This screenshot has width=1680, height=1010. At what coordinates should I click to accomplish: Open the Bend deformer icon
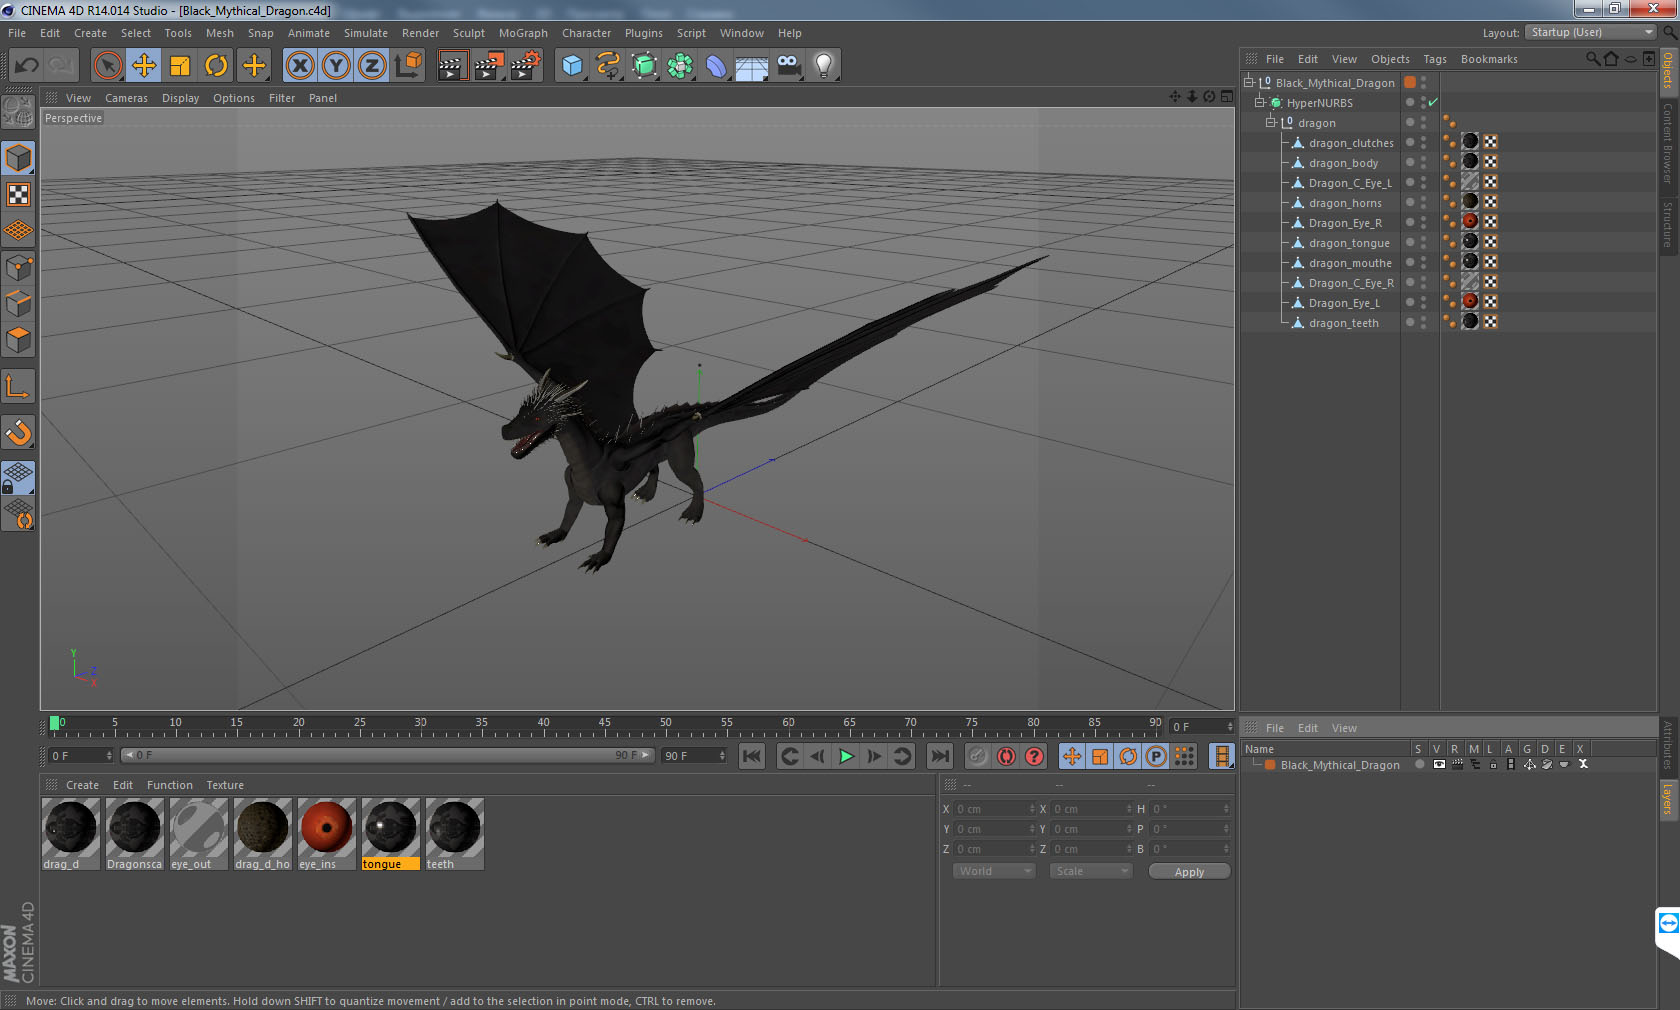(716, 66)
